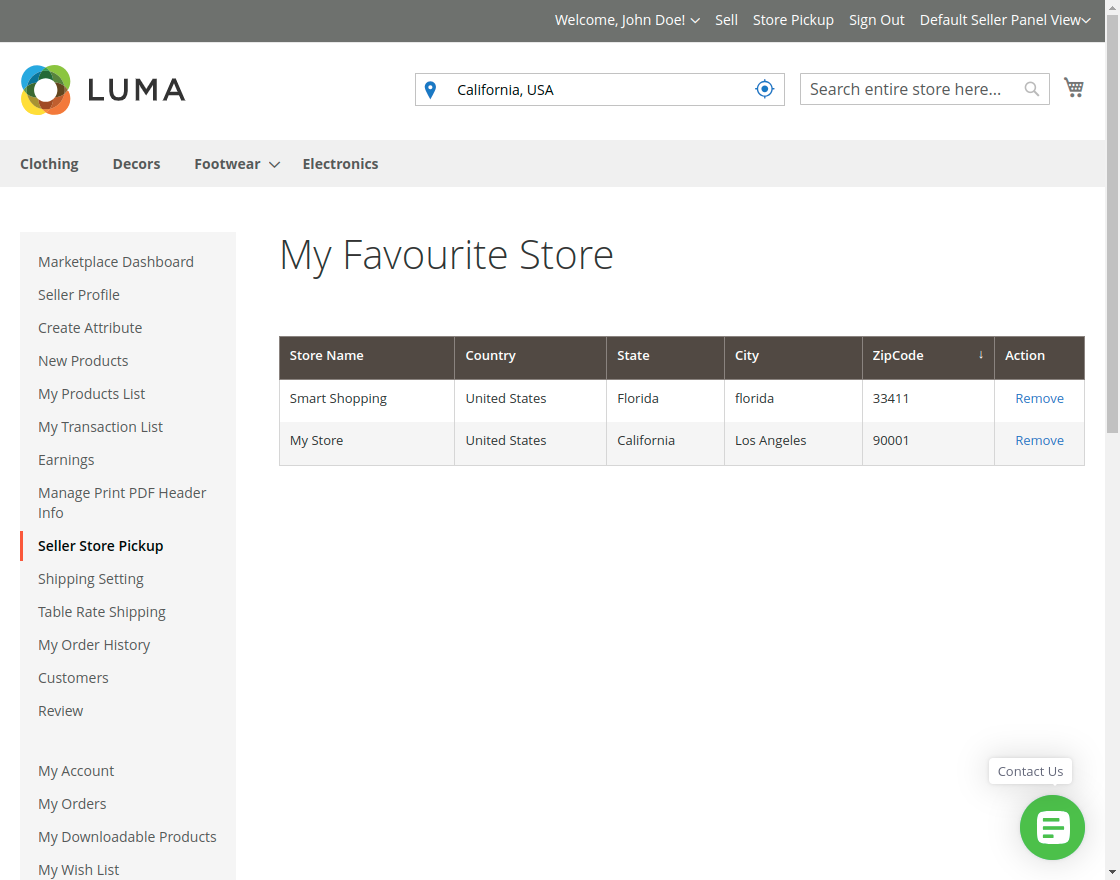Sign out of the account

coord(876,20)
